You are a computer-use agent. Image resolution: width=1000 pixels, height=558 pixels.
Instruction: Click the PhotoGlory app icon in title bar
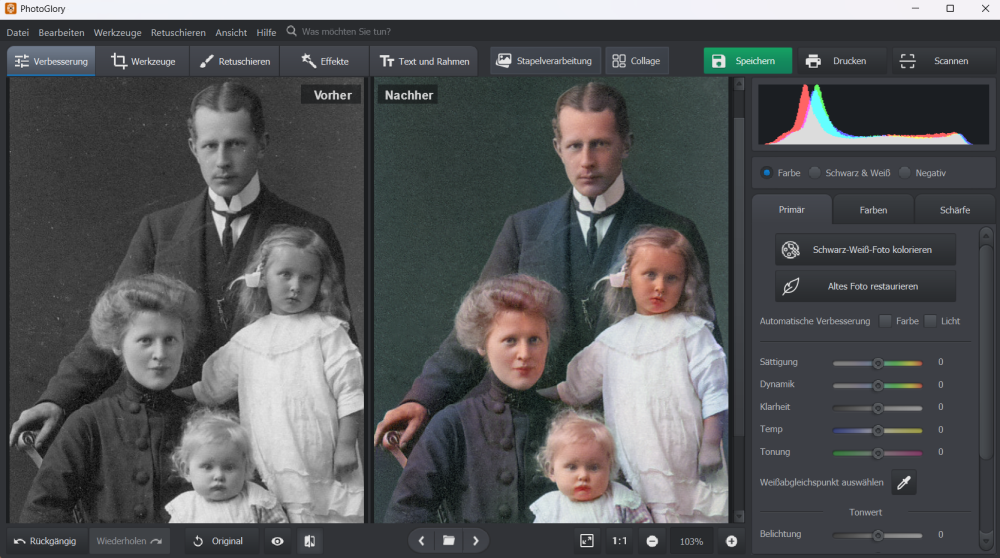[x=10, y=9]
